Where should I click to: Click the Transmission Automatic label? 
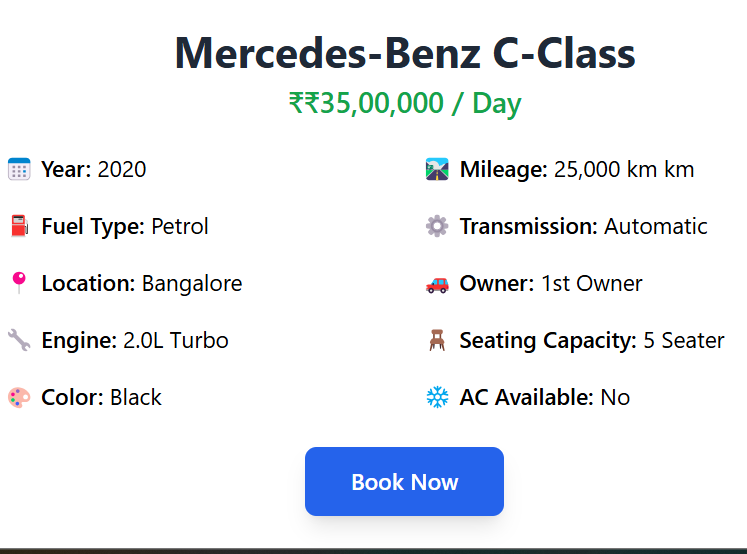(583, 226)
